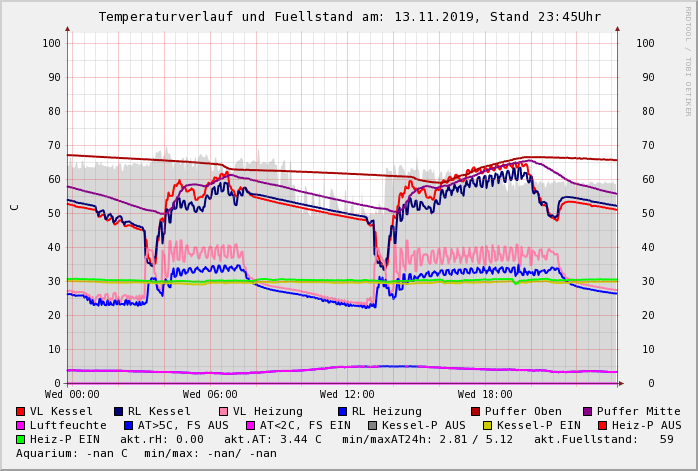Click the 'Wed 06:00' time axis label

[210, 394]
